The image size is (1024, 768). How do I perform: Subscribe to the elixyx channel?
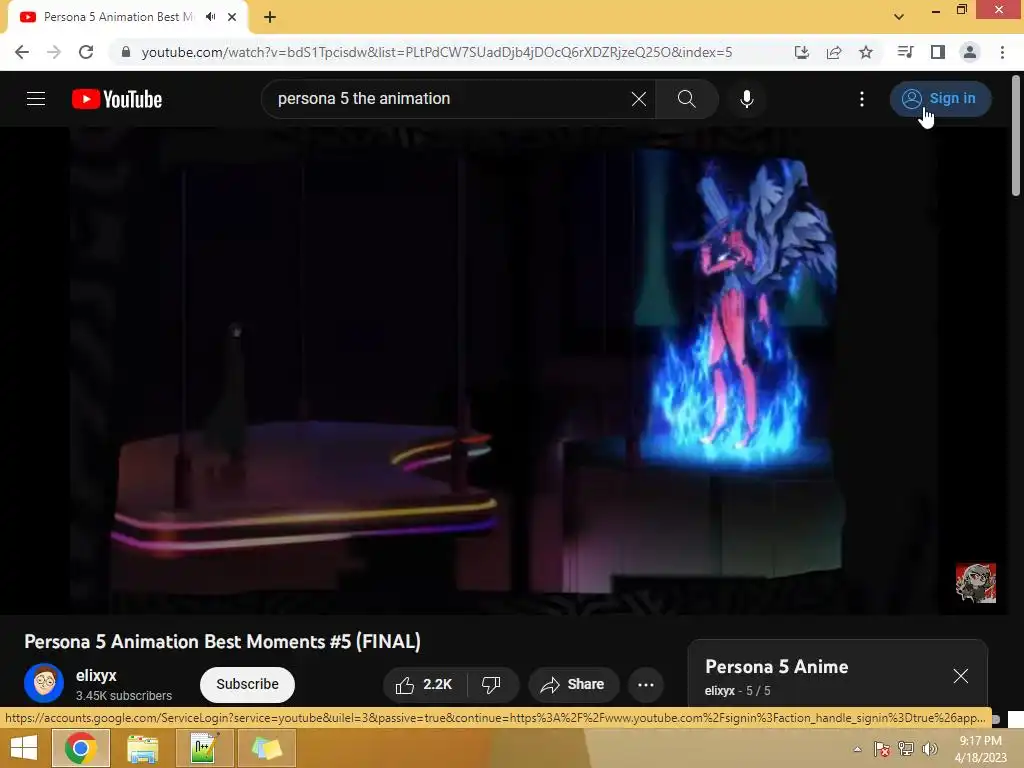(248, 684)
